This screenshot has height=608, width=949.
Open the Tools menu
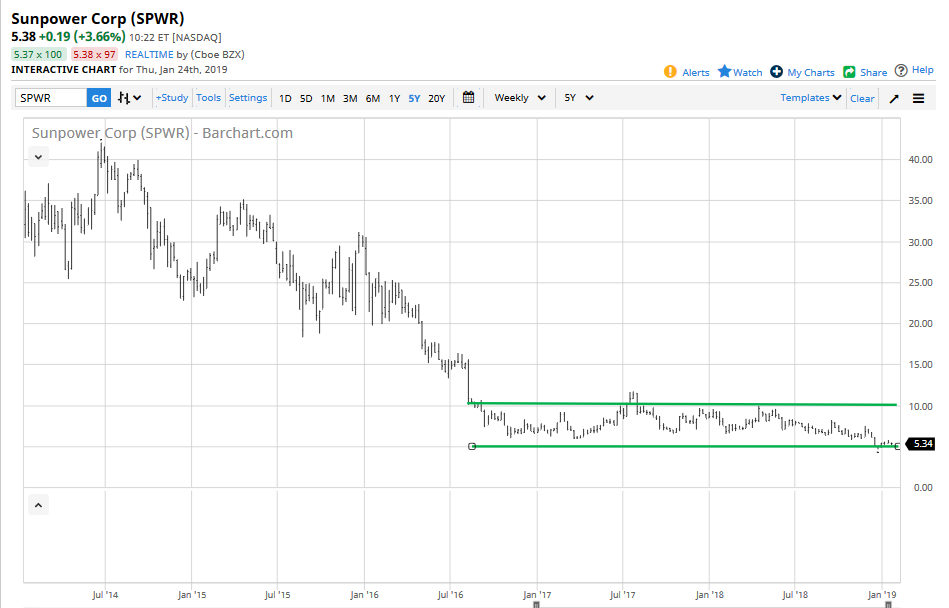point(208,97)
